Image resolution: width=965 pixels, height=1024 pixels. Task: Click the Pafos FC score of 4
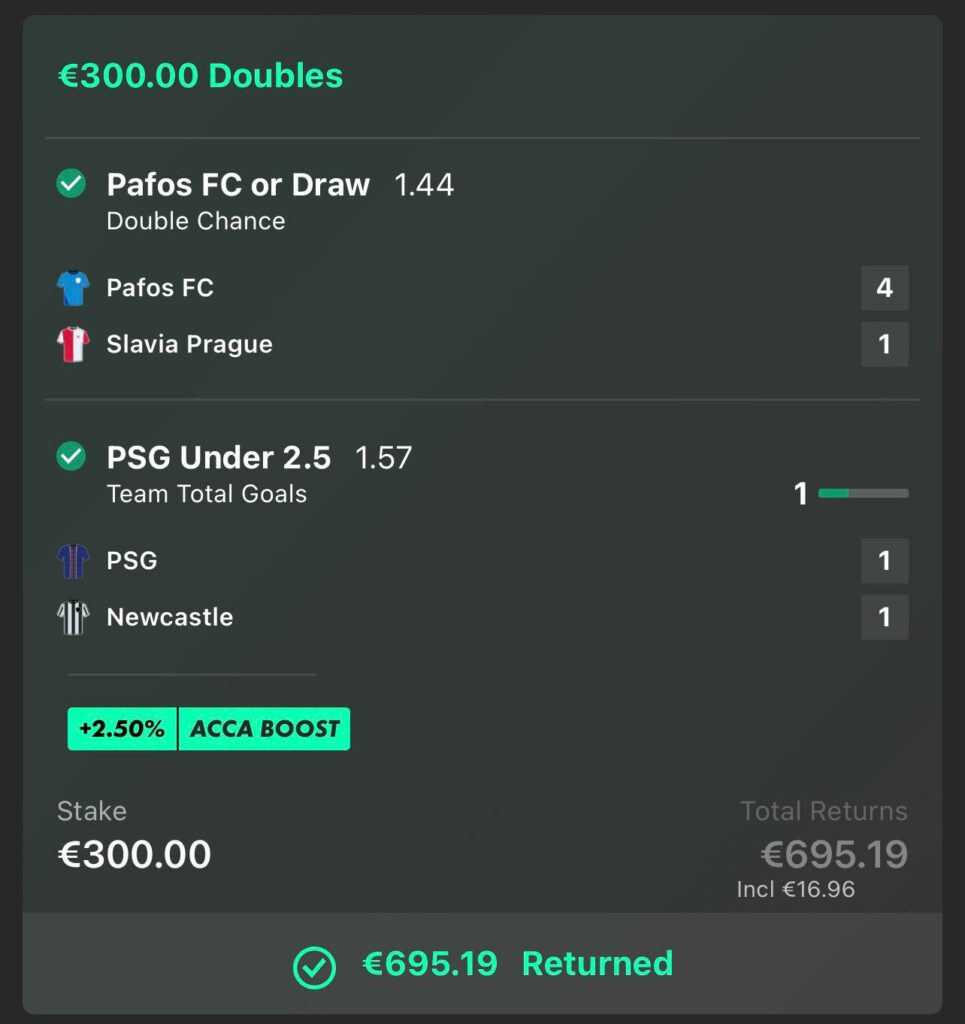(x=884, y=288)
